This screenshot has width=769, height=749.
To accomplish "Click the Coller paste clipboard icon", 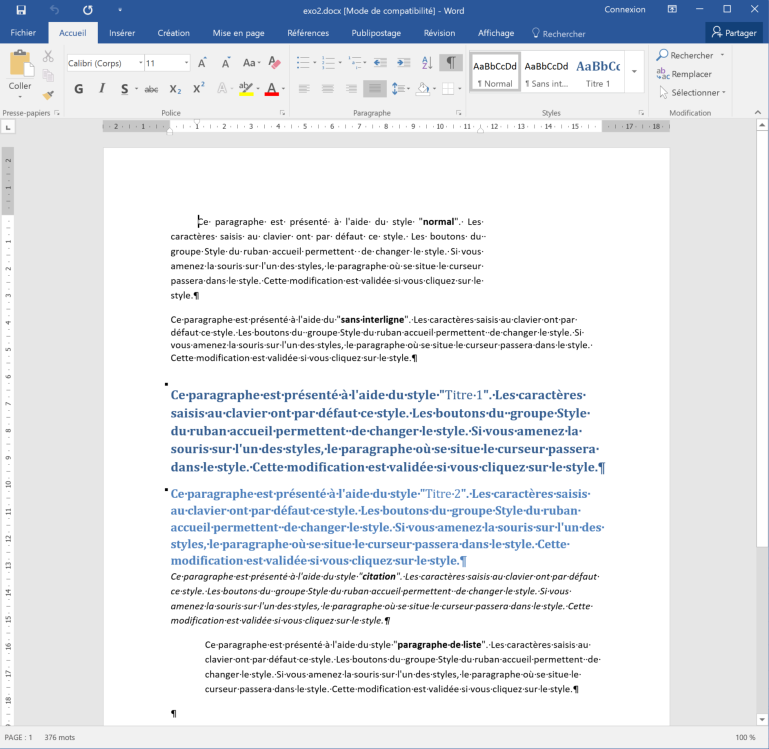I will point(21,64).
